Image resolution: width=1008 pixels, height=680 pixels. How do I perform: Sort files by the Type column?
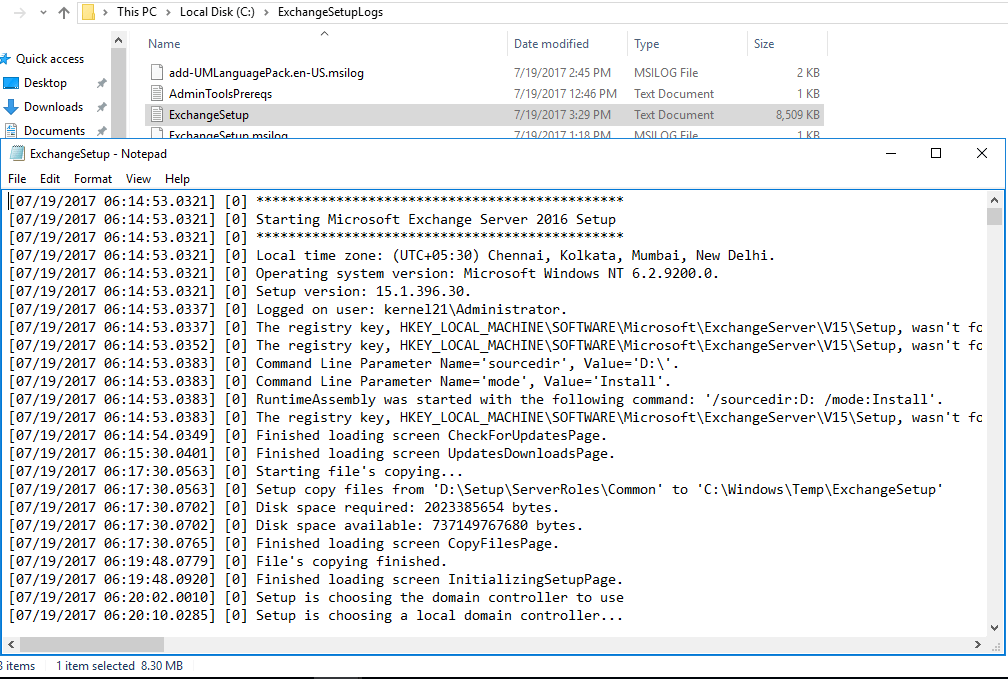[646, 44]
